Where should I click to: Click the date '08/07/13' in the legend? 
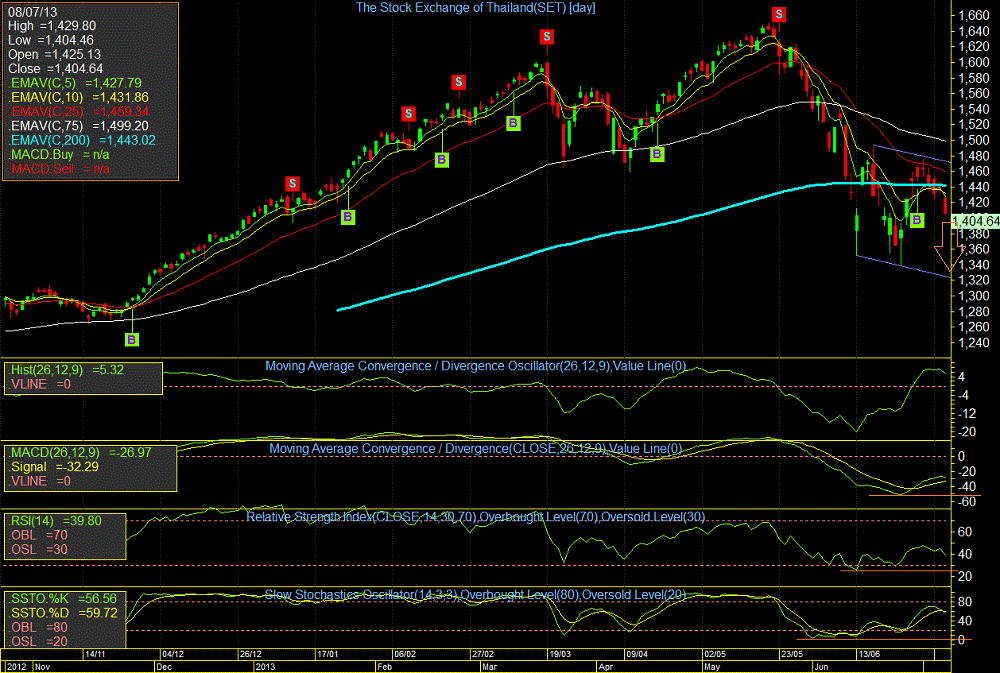pos(33,11)
